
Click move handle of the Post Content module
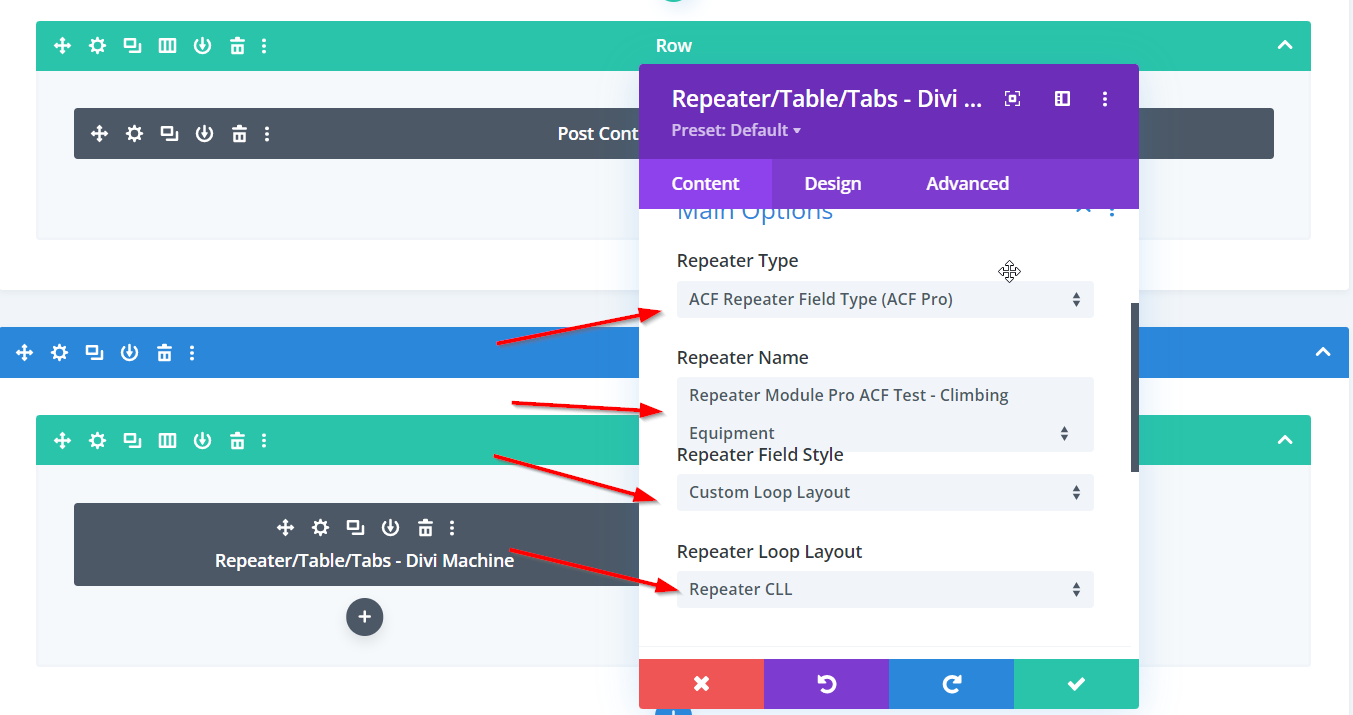pyautogui.click(x=99, y=133)
